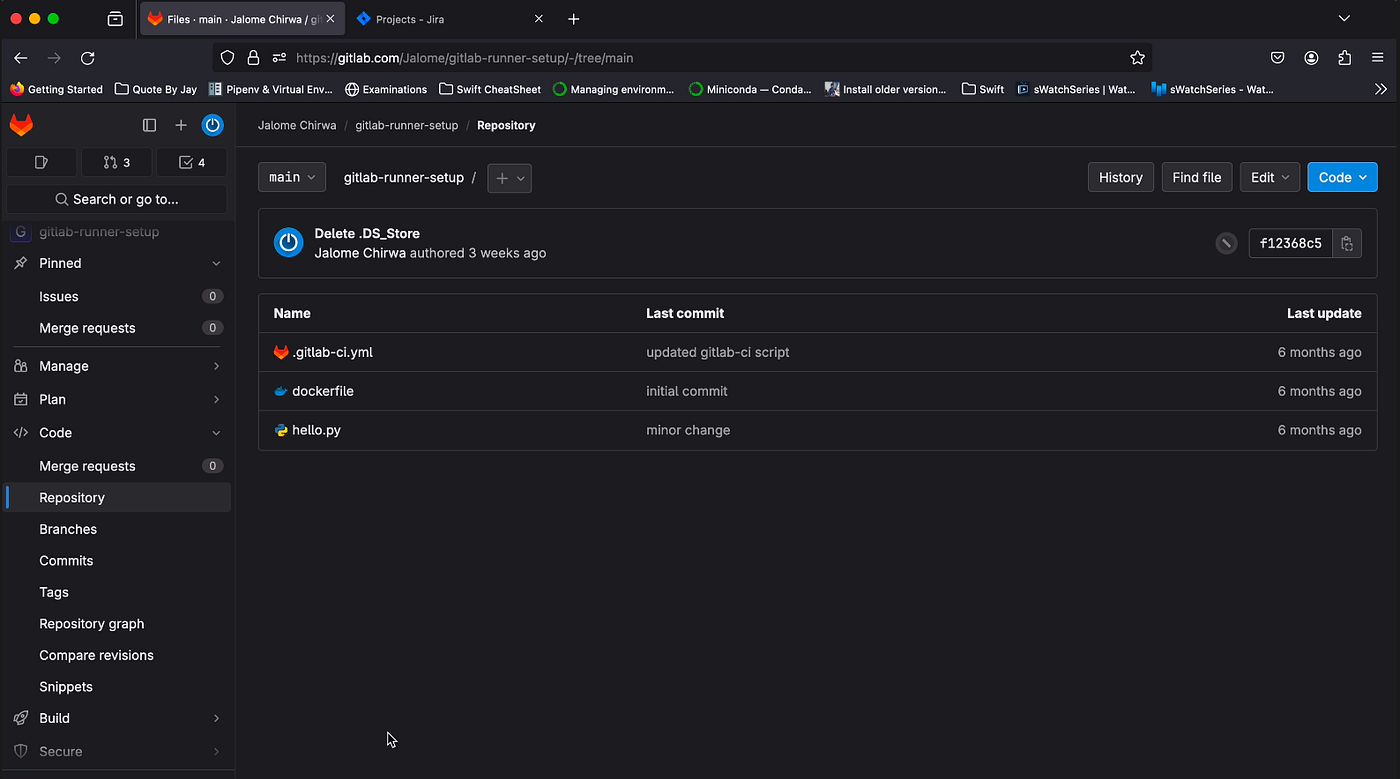Open a new browser tab with plus
The height and width of the screenshot is (779, 1400).
click(573, 19)
